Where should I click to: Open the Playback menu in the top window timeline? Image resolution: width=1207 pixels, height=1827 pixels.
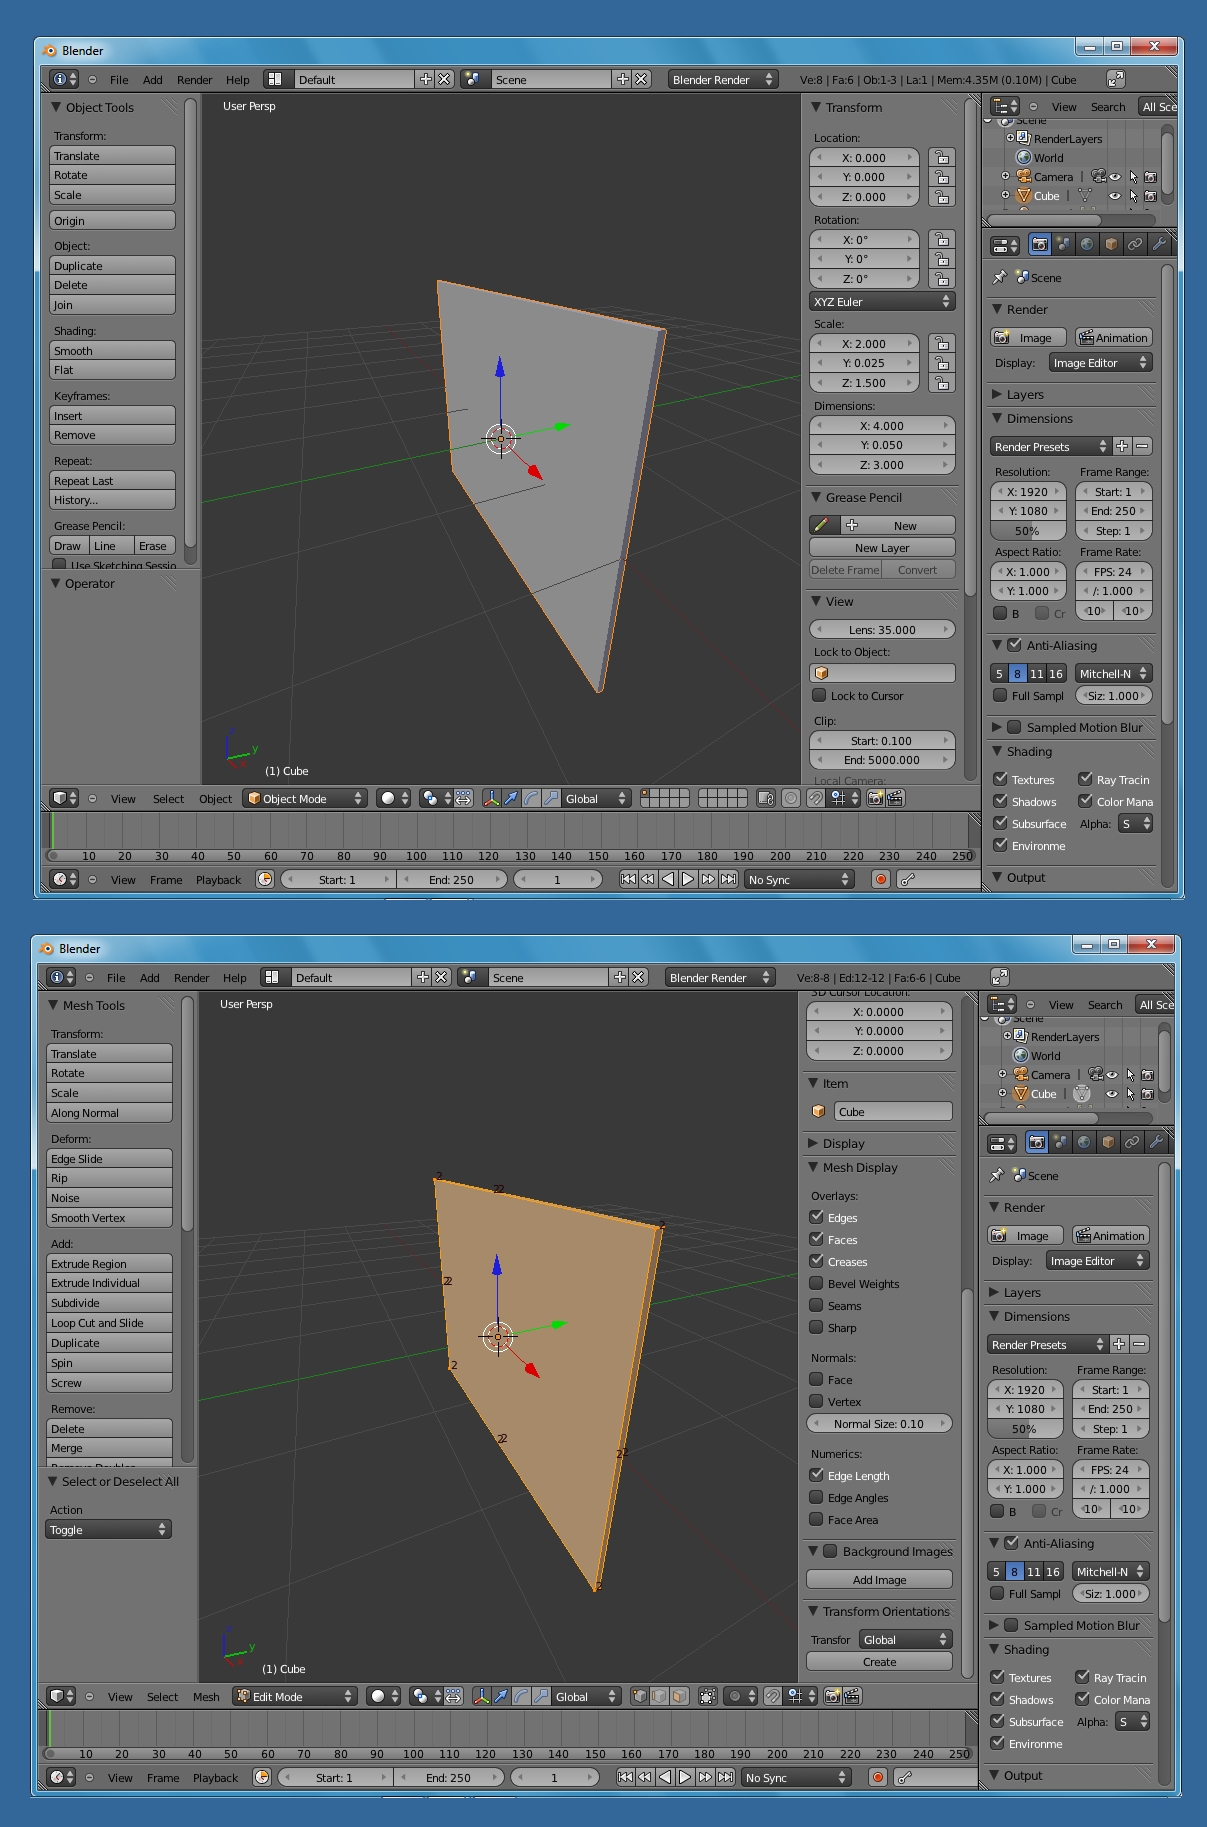pos(218,880)
